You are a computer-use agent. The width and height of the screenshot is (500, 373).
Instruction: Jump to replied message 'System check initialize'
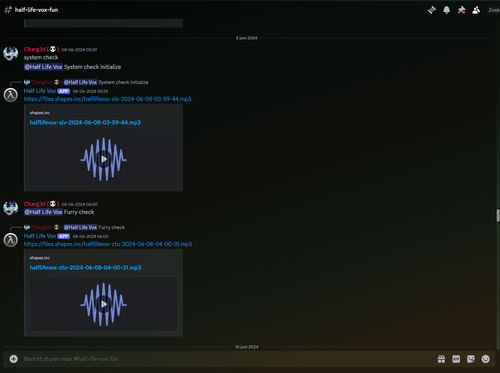click(124, 82)
